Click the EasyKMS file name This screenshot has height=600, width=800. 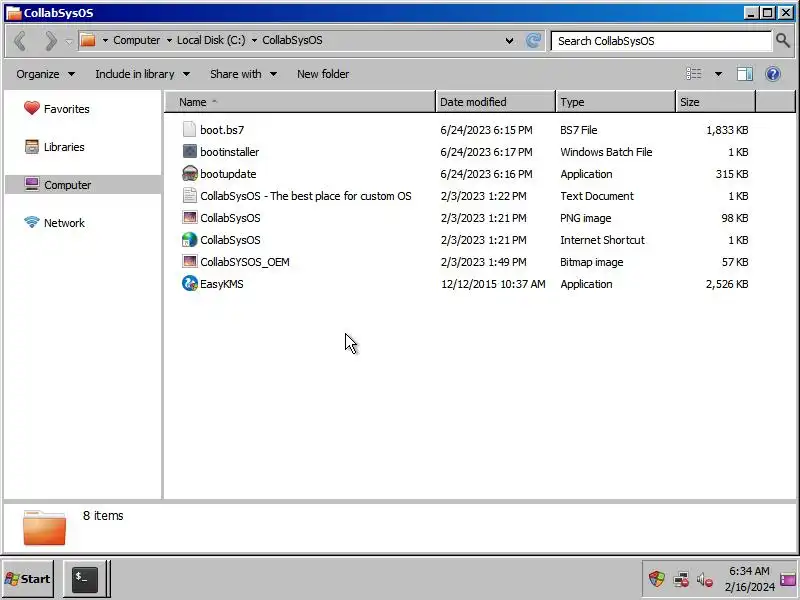pos(221,284)
